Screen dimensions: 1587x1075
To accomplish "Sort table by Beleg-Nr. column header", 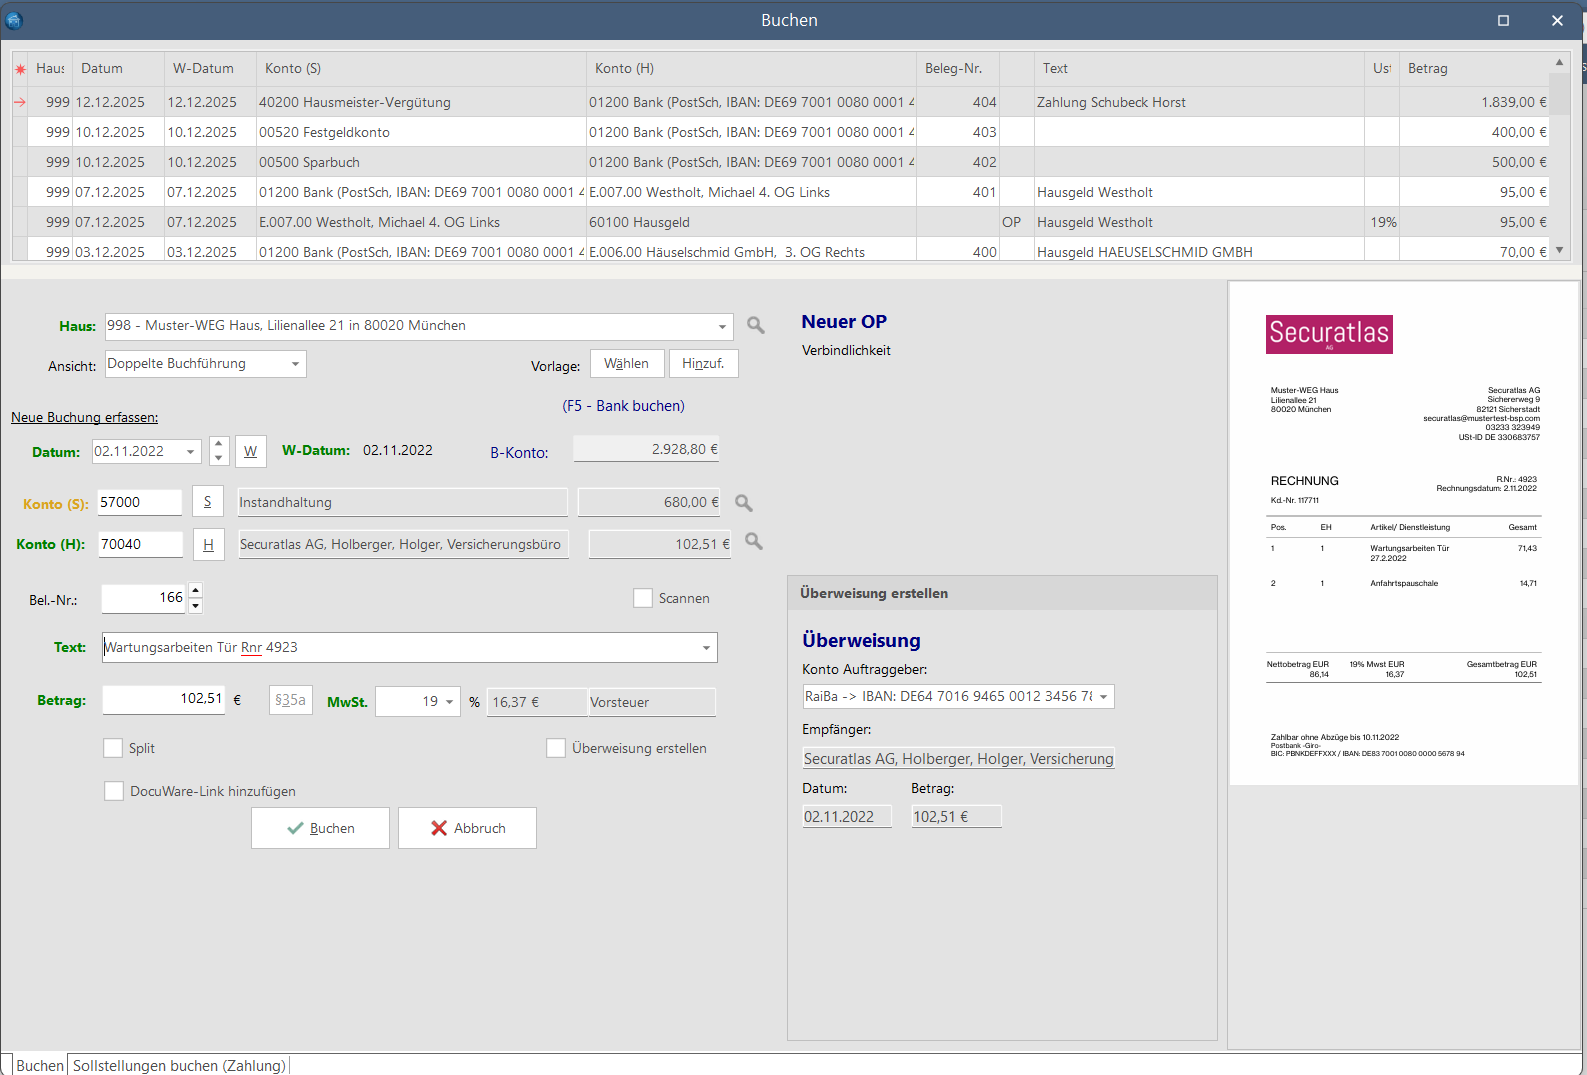I will pos(958,69).
